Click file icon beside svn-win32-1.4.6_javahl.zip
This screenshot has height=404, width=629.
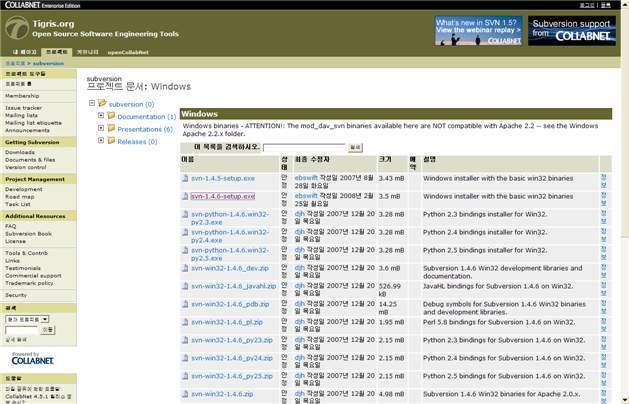[x=185, y=286]
